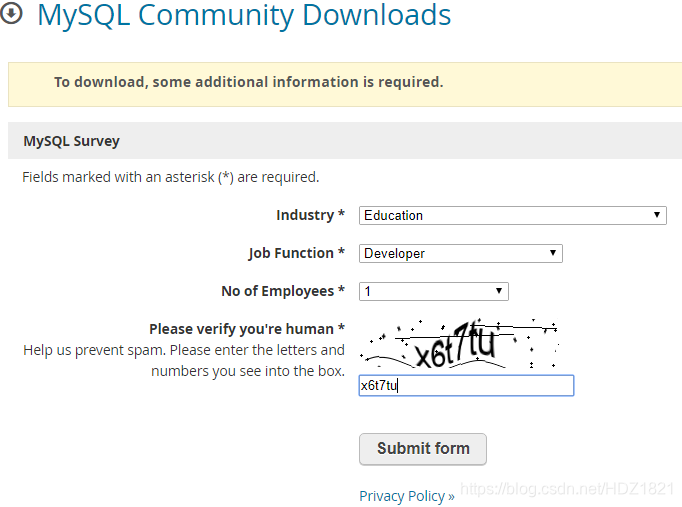This screenshot has height=507, width=682.
Task: Click the captcha image showing x6t7tu
Action: coord(459,344)
